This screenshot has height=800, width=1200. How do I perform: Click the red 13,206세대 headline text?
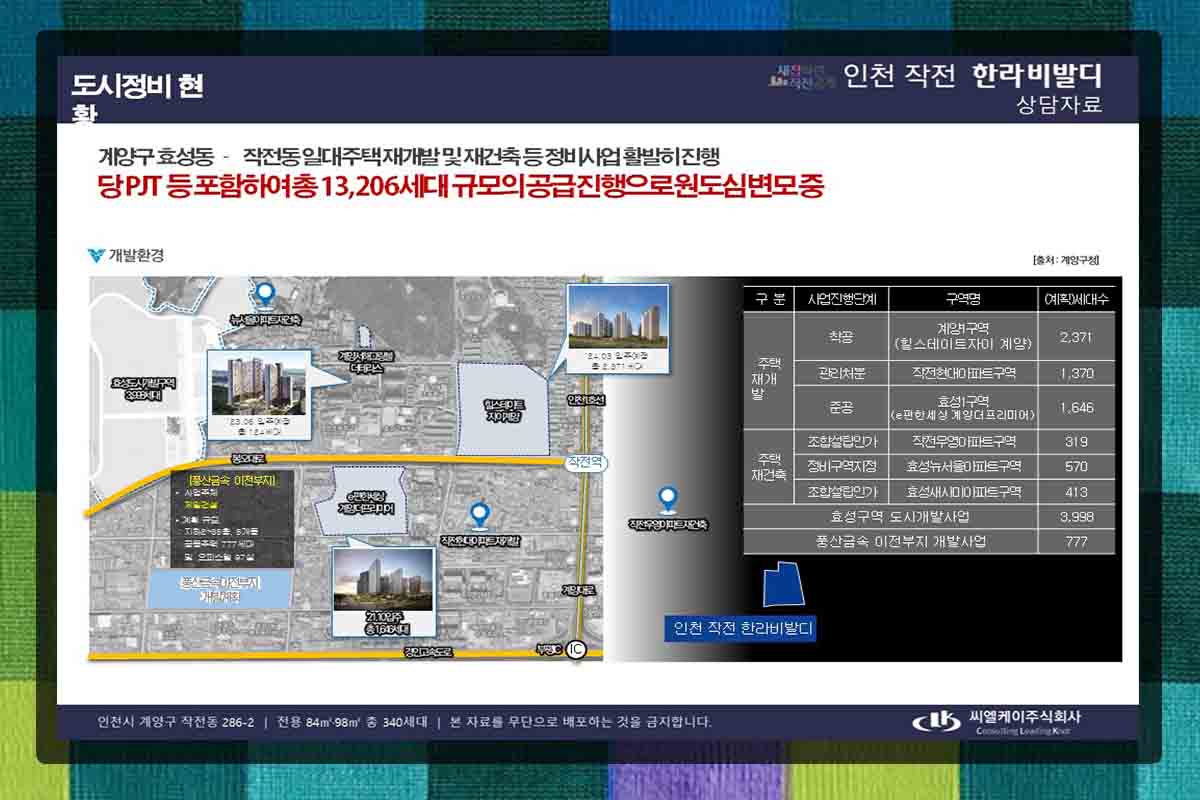(460, 186)
